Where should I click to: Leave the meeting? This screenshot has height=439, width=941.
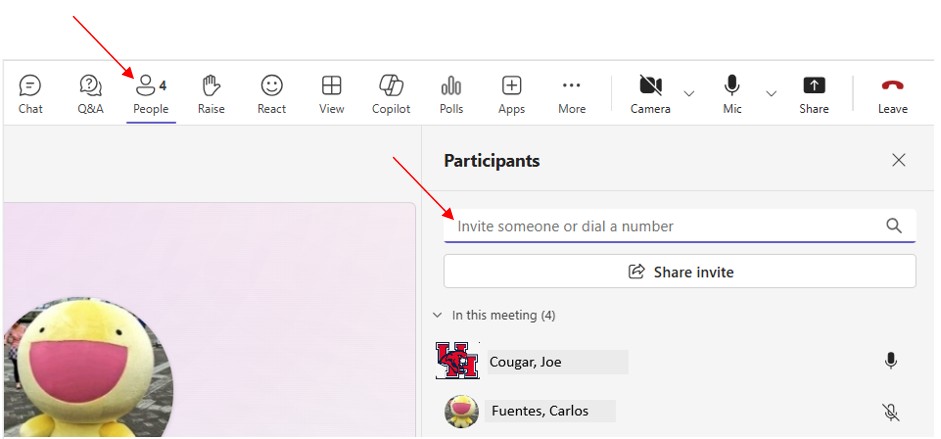[x=892, y=95]
